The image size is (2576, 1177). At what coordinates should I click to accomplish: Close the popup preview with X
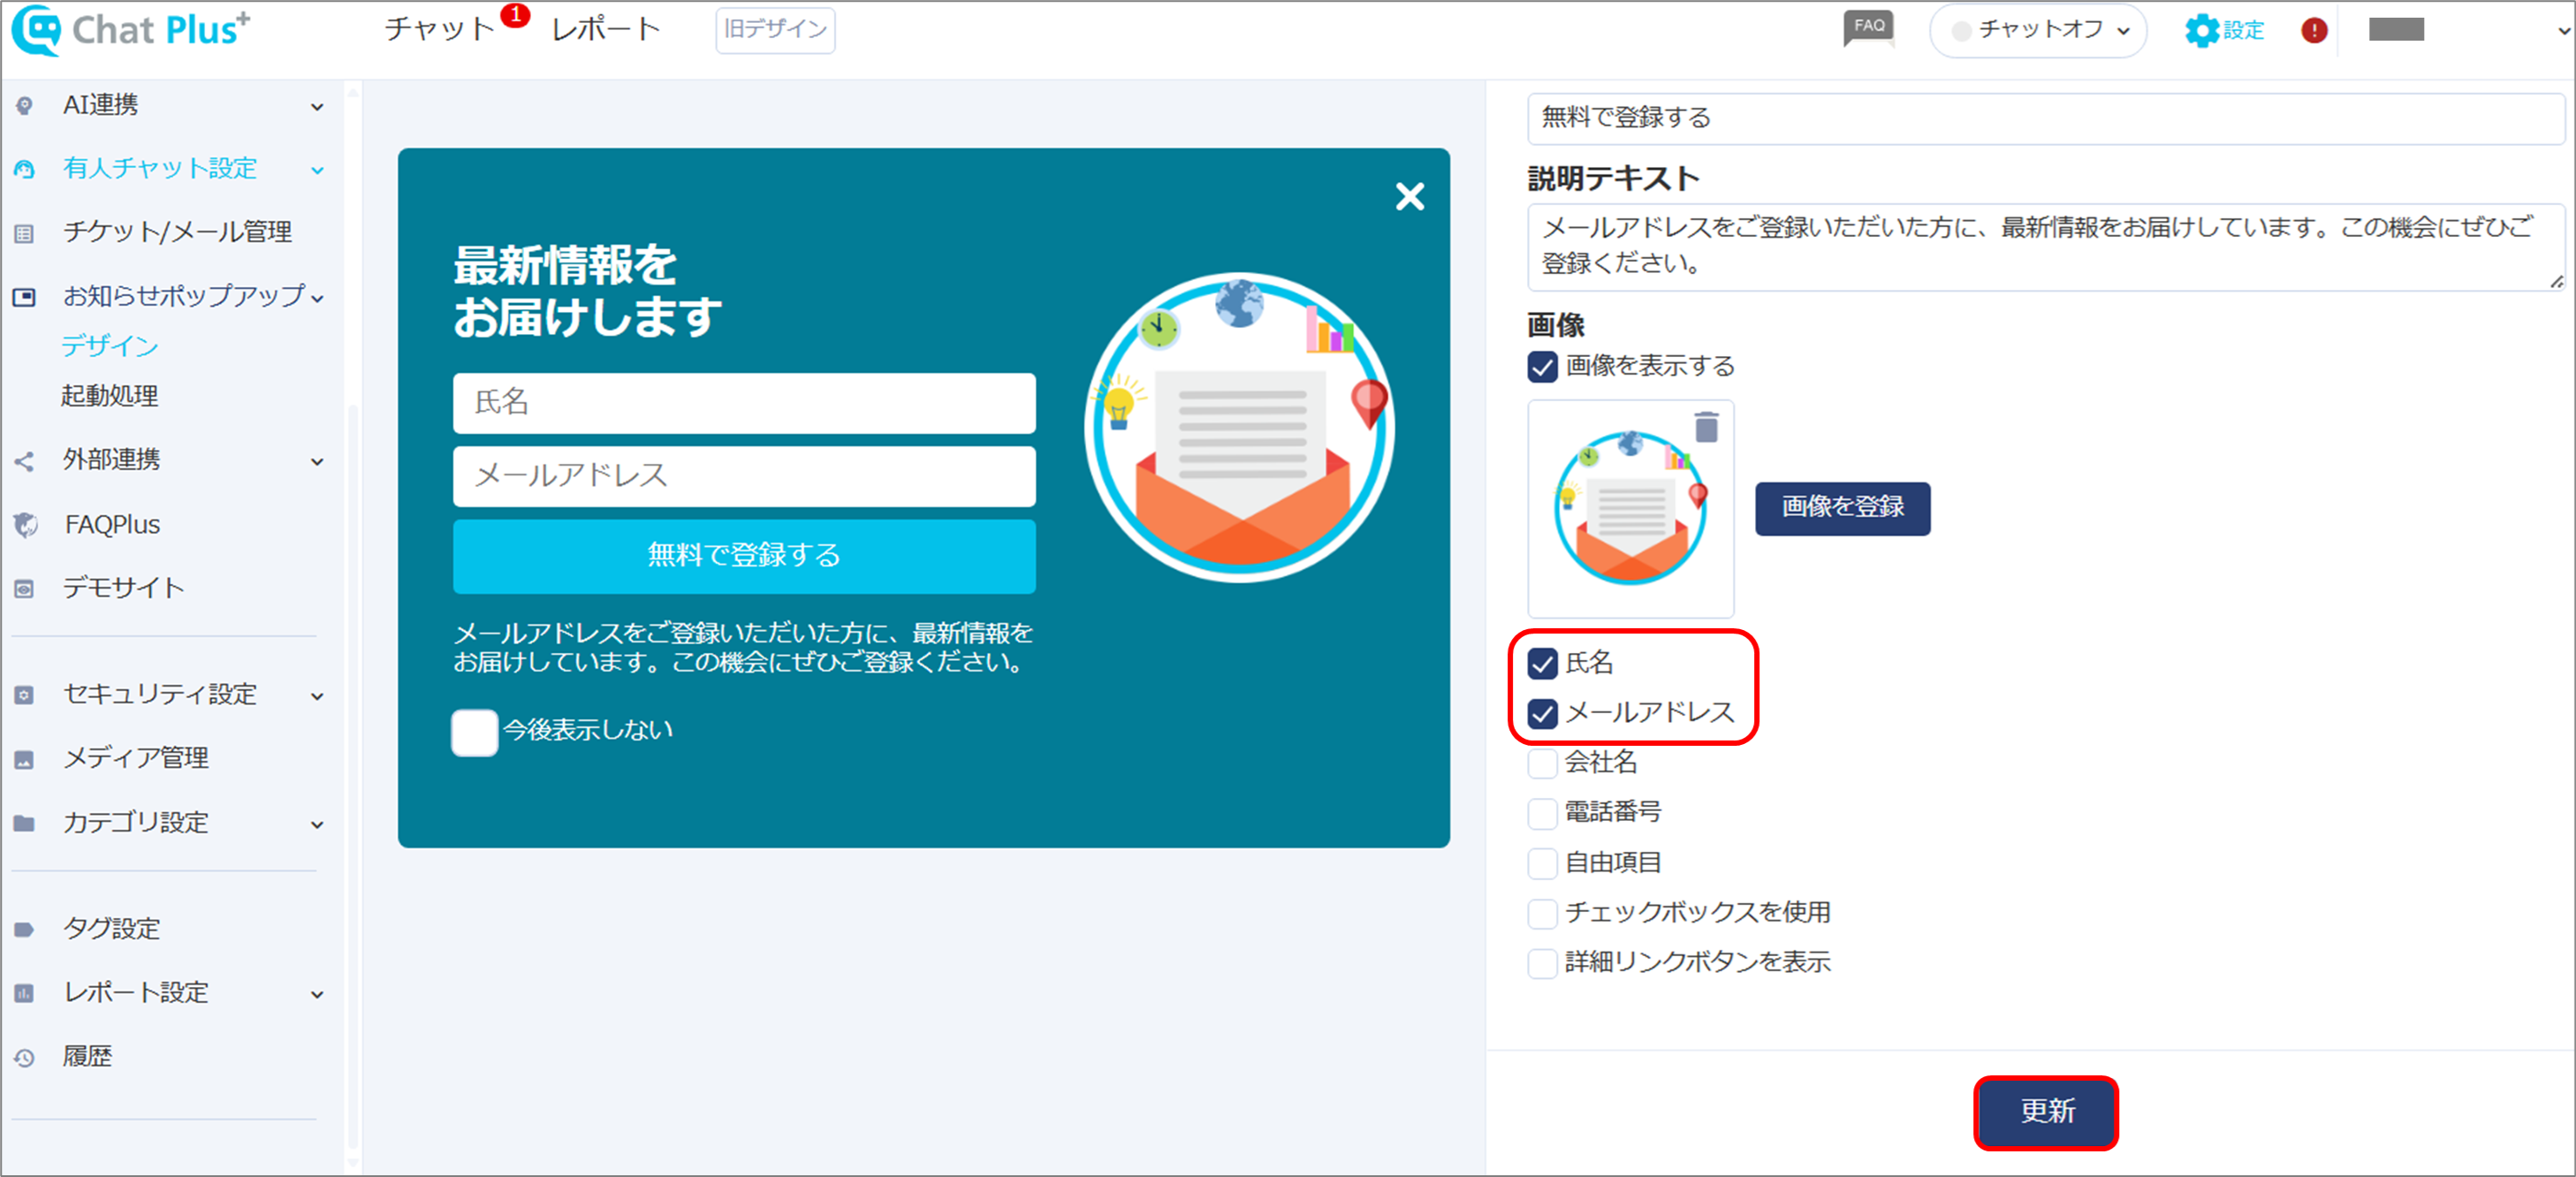(x=1409, y=196)
